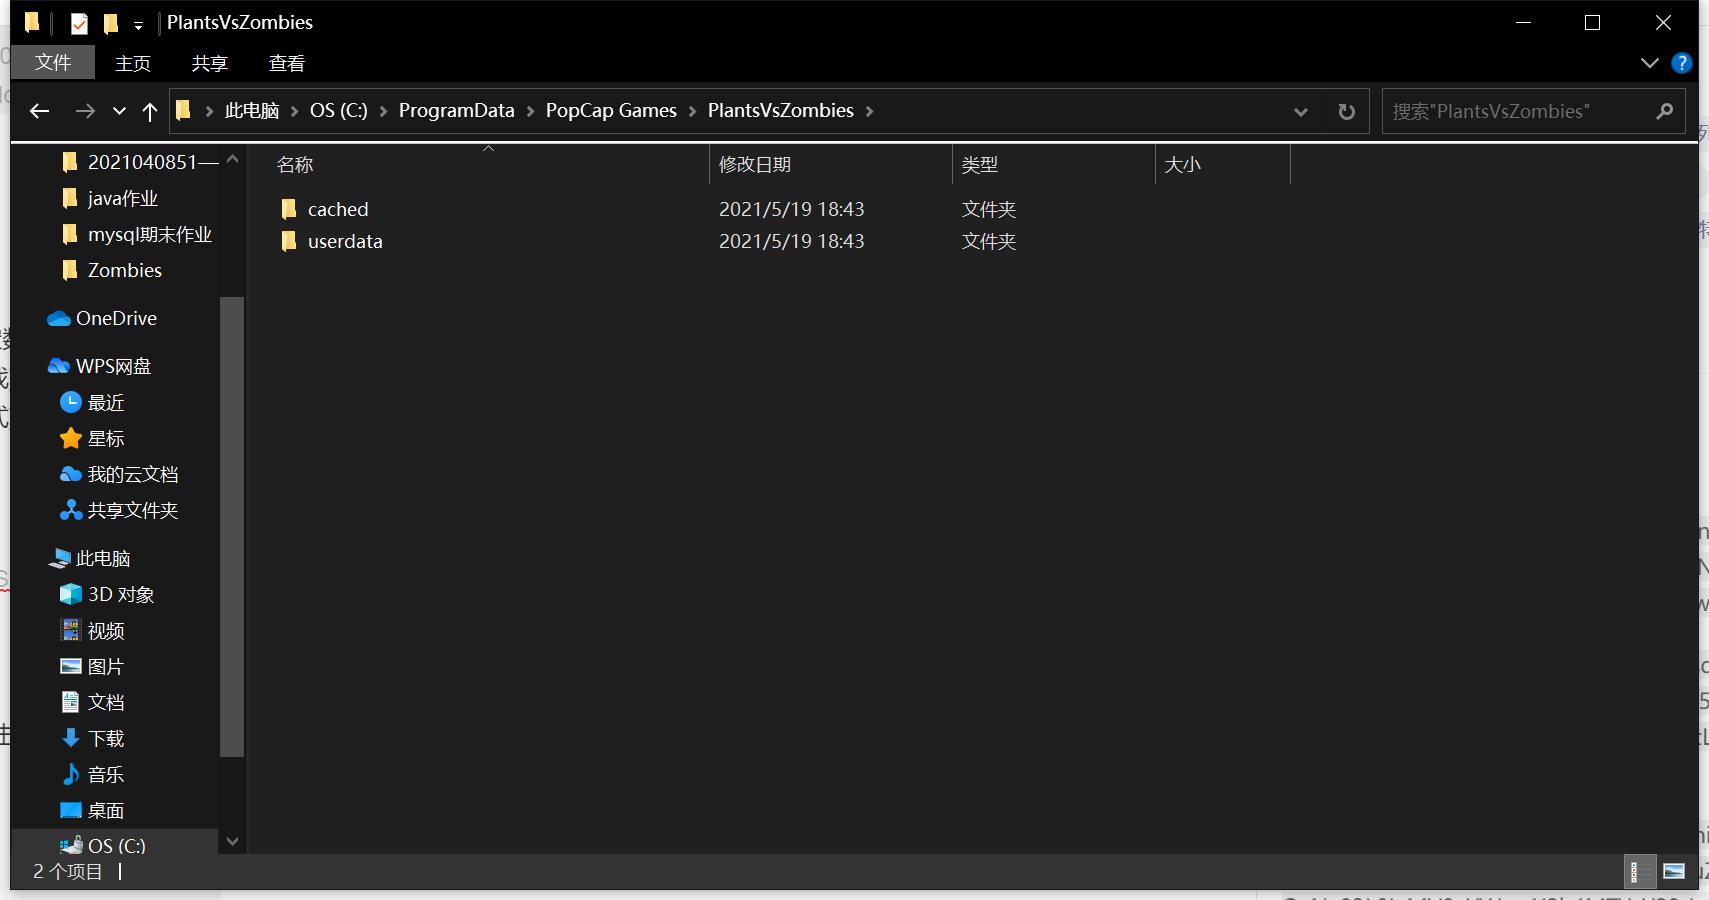This screenshot has height=900, width=1709.
Task: Open 音乐 folder in sidebar
Action: click(106, 774)
